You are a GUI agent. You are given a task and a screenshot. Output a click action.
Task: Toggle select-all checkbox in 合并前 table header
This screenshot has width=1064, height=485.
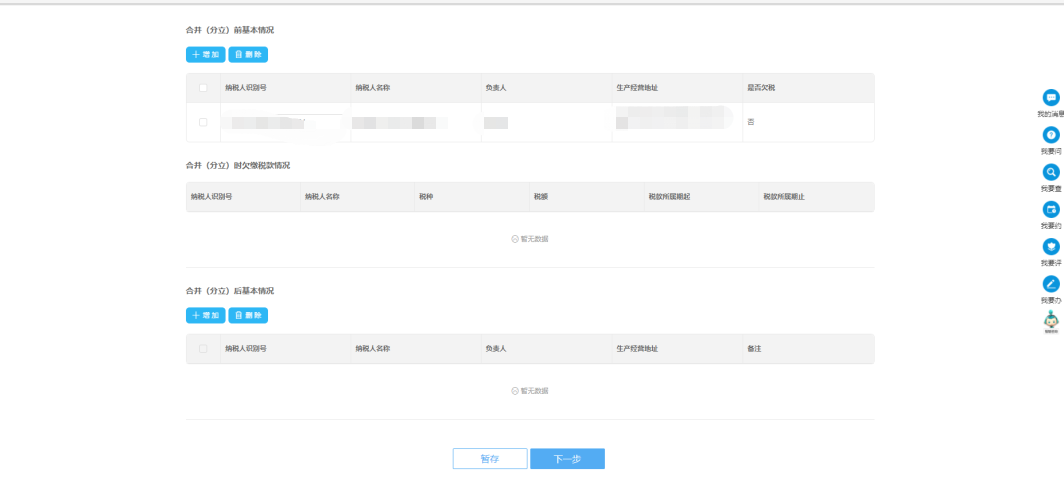[203, 88]
